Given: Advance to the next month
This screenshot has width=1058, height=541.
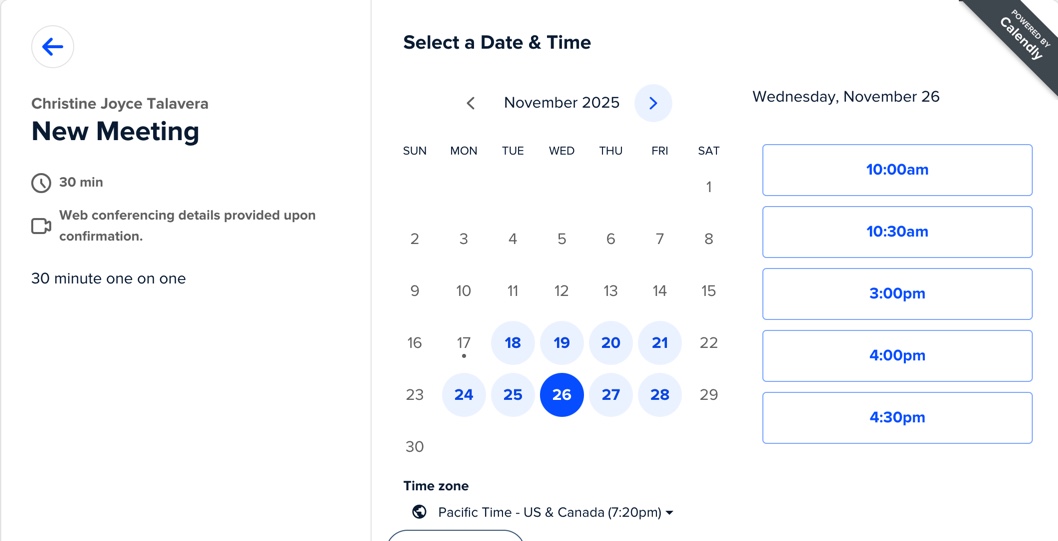Looking at the screenshot, I should point(653,103).
